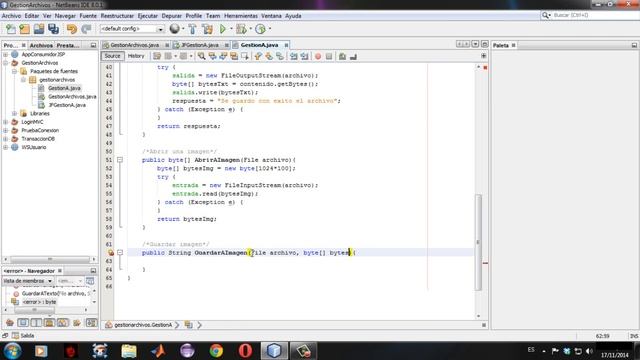Open the Depurar menu

tap(171, 16)
